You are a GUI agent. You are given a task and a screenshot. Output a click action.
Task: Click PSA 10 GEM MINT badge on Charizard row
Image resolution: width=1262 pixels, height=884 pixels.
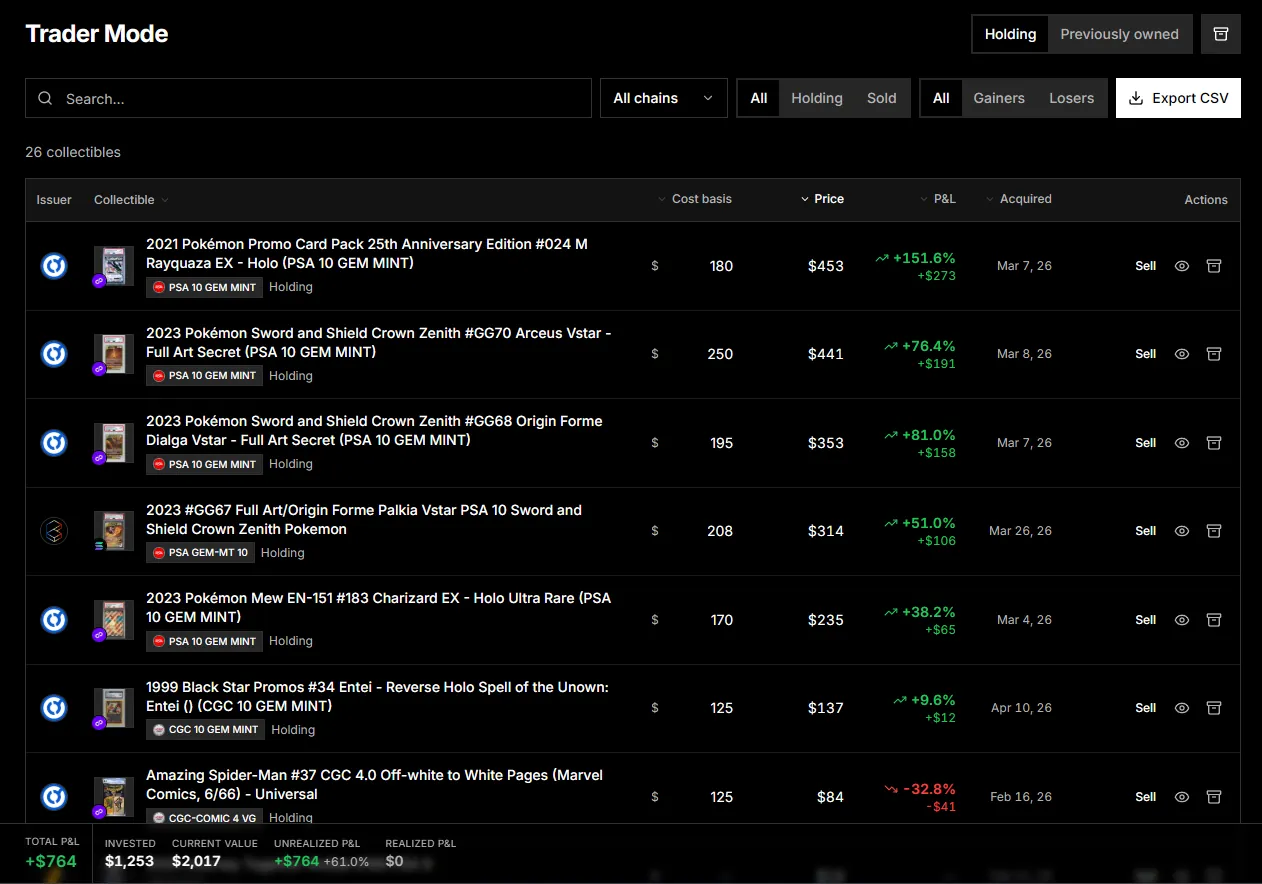coord(204,641)
